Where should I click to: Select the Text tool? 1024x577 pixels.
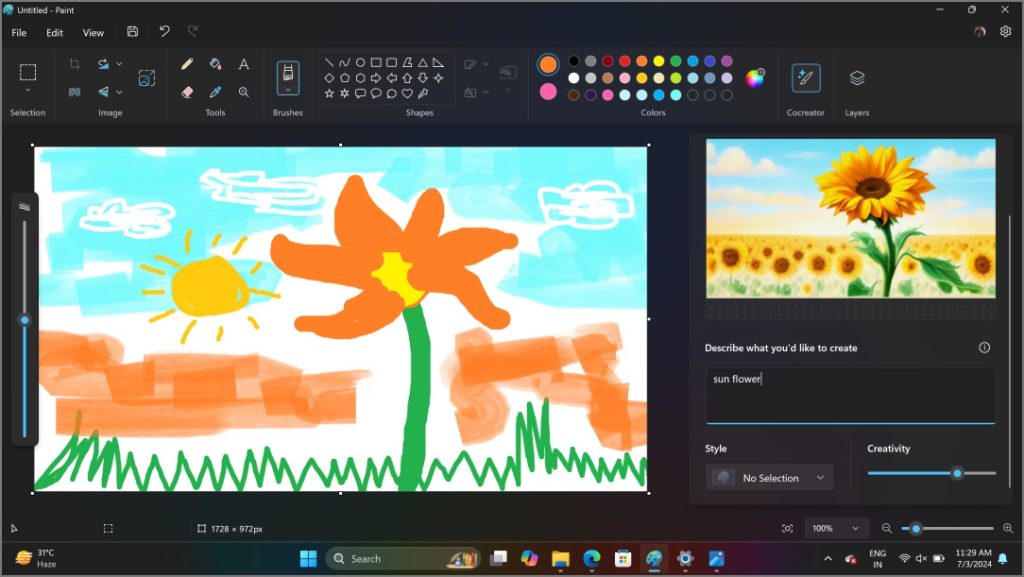(243, 63)
